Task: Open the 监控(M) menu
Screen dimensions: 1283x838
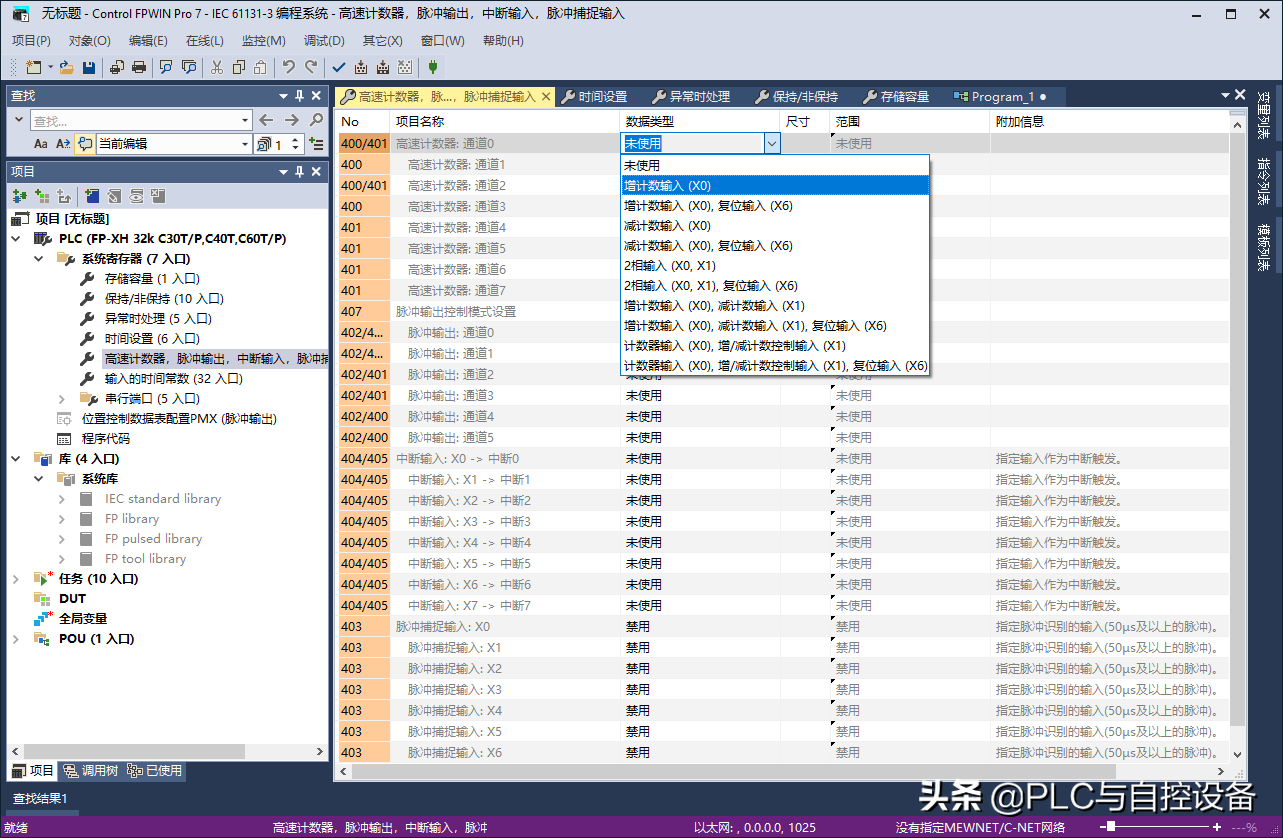Action: click(263, 41)
